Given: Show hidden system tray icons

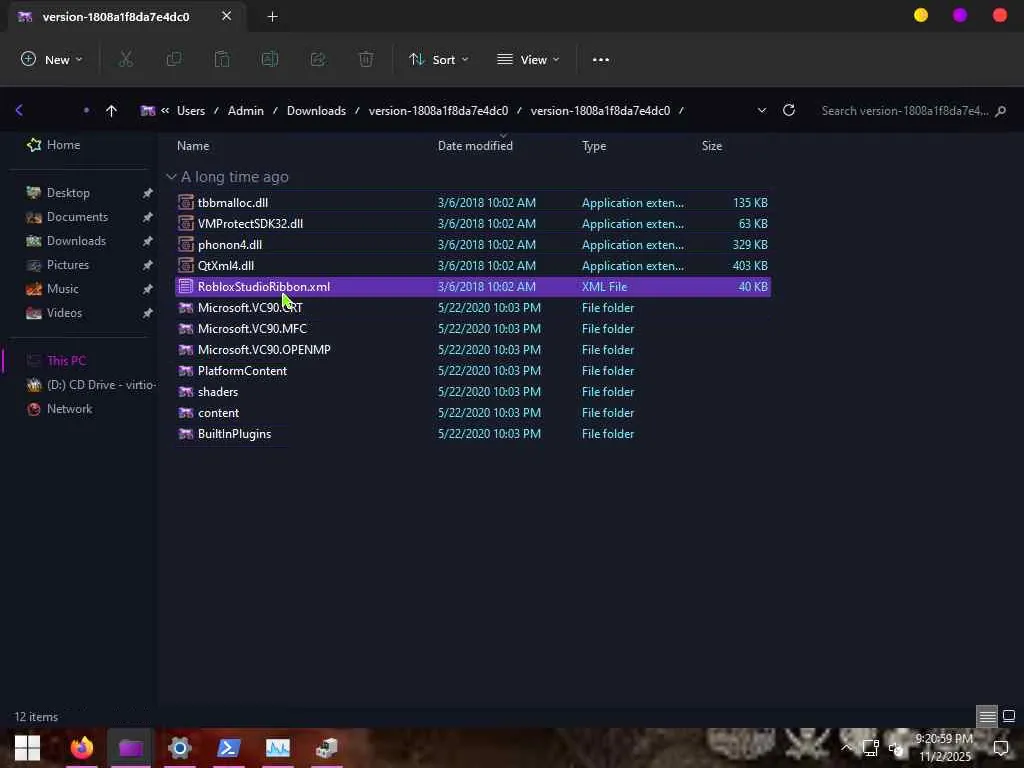Looking at the screenshot, I should tap(846, 748).
